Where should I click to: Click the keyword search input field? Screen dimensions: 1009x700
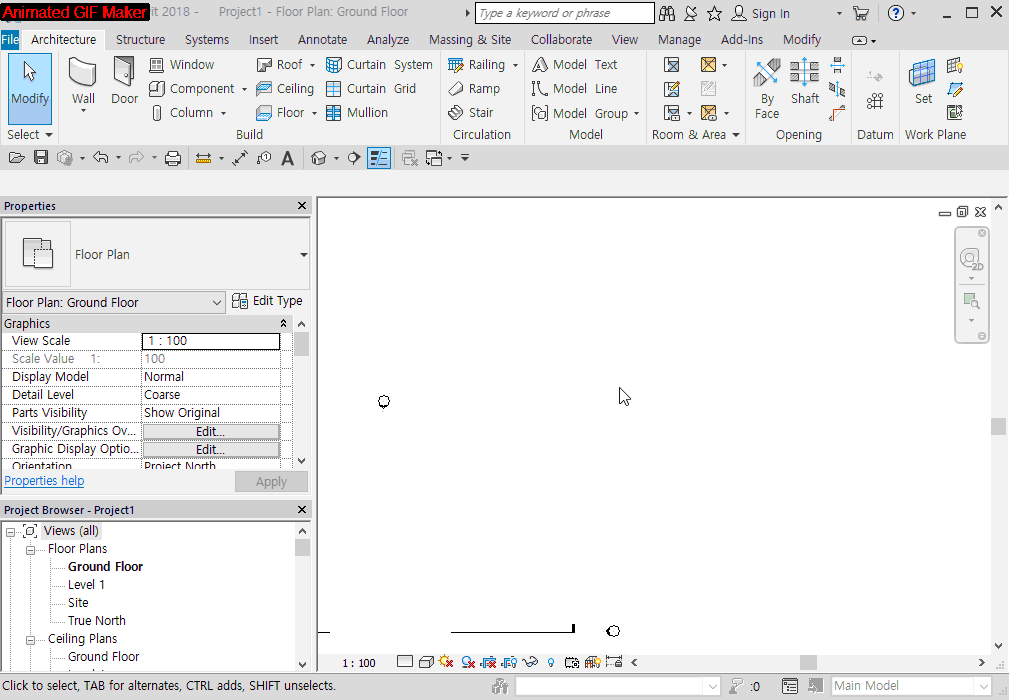coord(564,13)
